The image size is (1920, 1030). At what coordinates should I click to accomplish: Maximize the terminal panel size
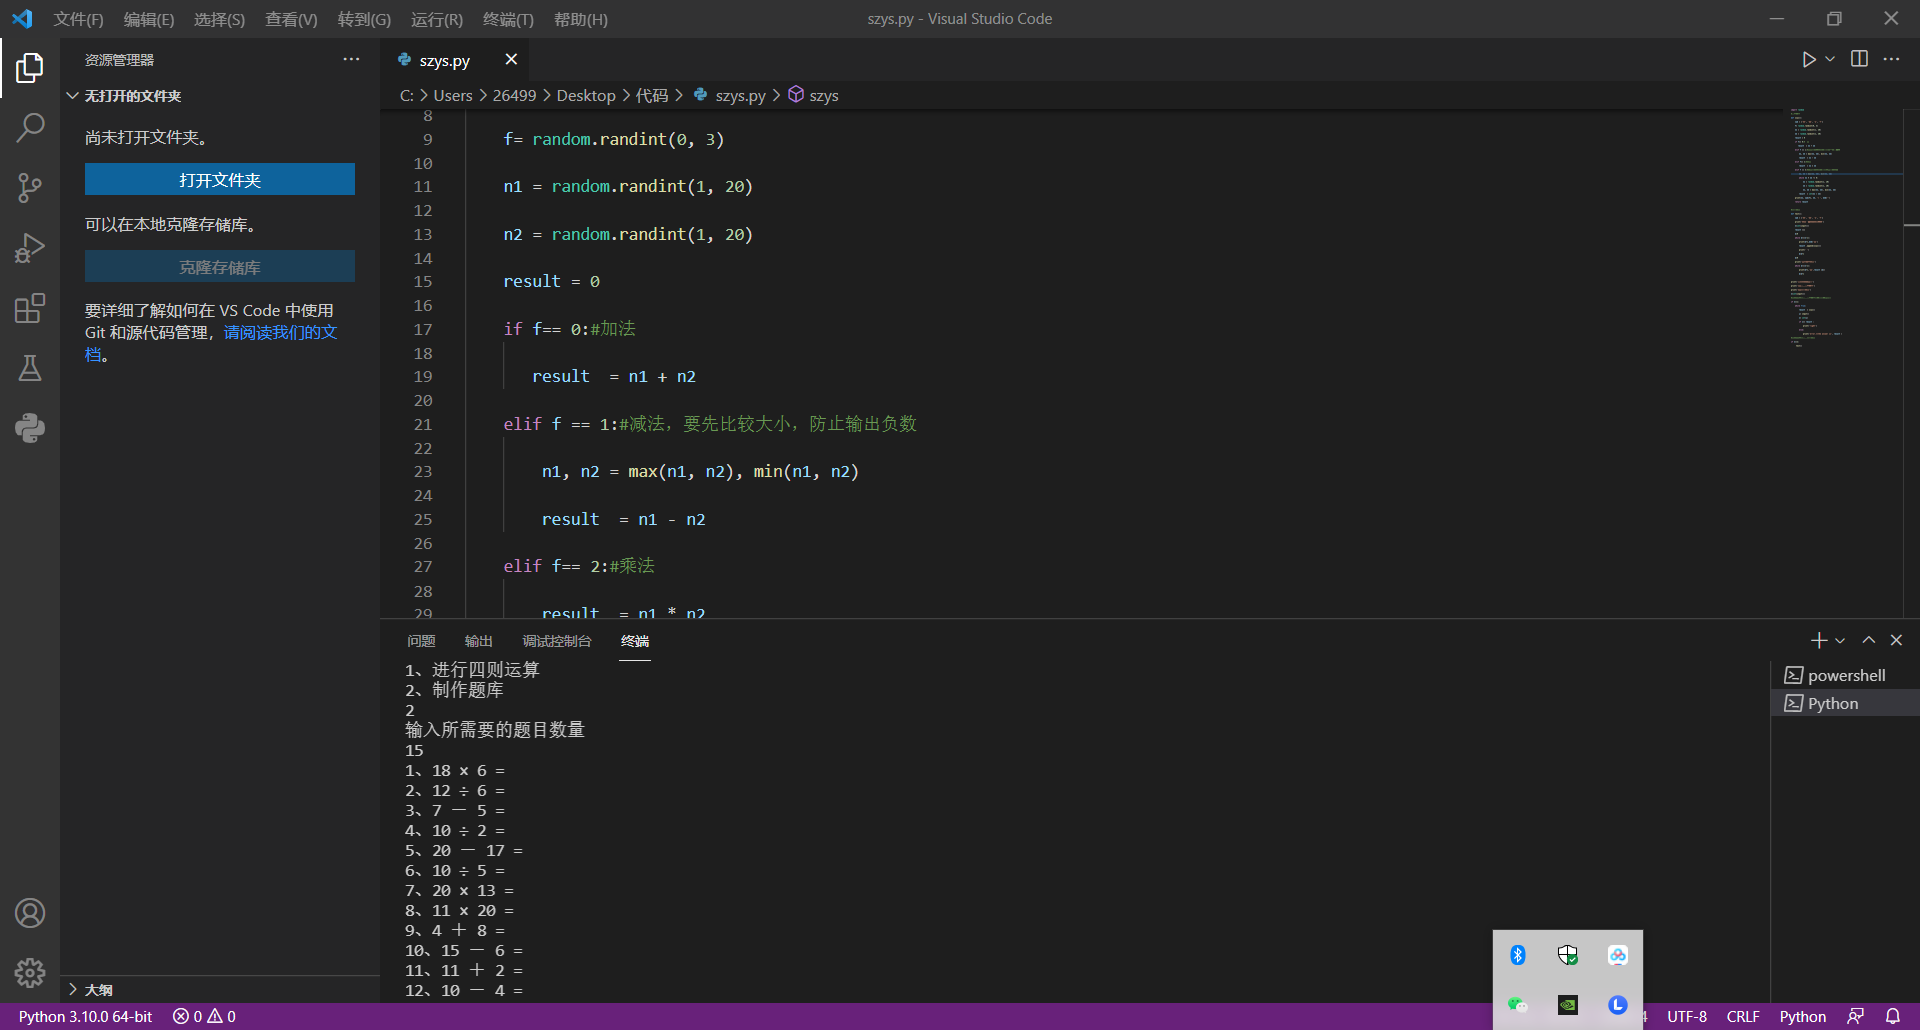(1868, 640)
